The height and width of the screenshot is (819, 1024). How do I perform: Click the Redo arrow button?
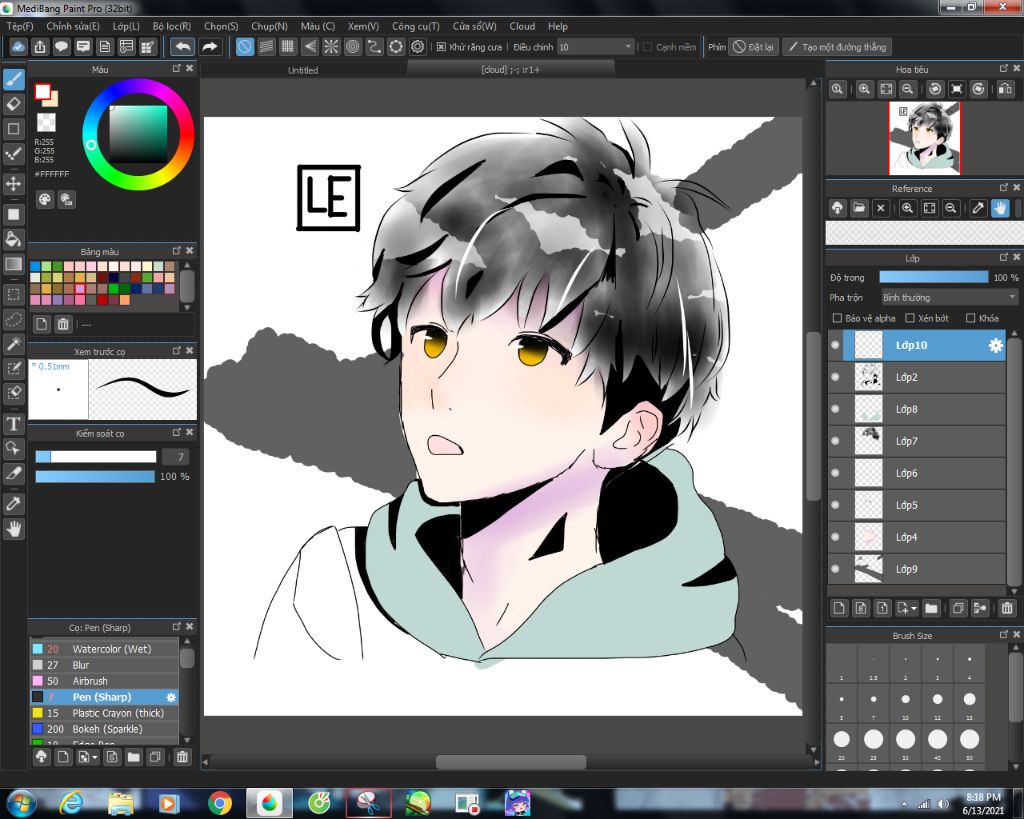[x=210, y=46]
